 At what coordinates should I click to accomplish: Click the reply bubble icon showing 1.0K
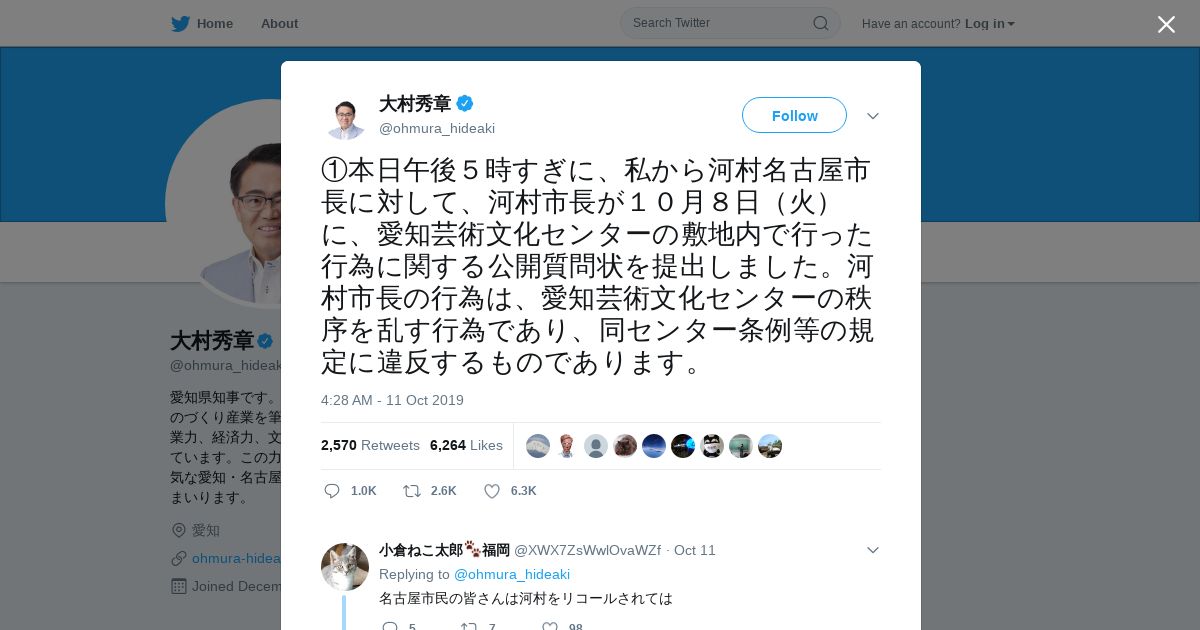point(332,491)
